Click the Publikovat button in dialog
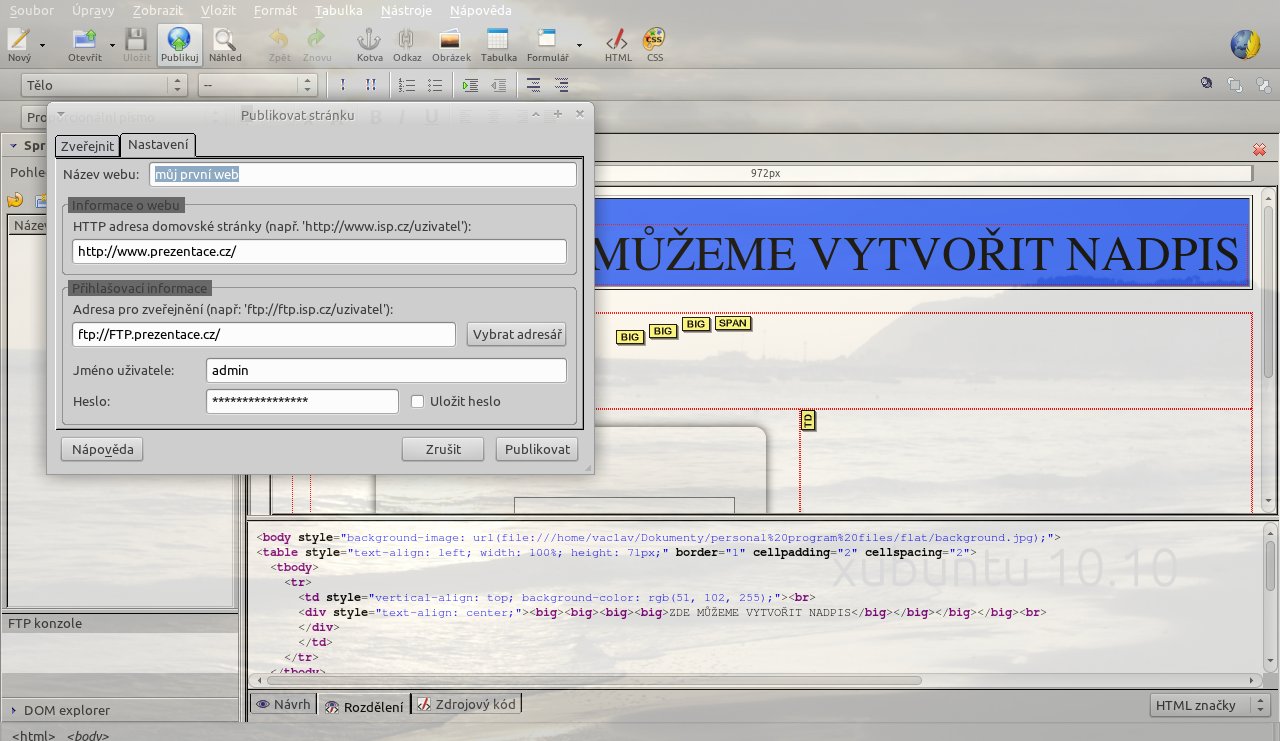 537,449
